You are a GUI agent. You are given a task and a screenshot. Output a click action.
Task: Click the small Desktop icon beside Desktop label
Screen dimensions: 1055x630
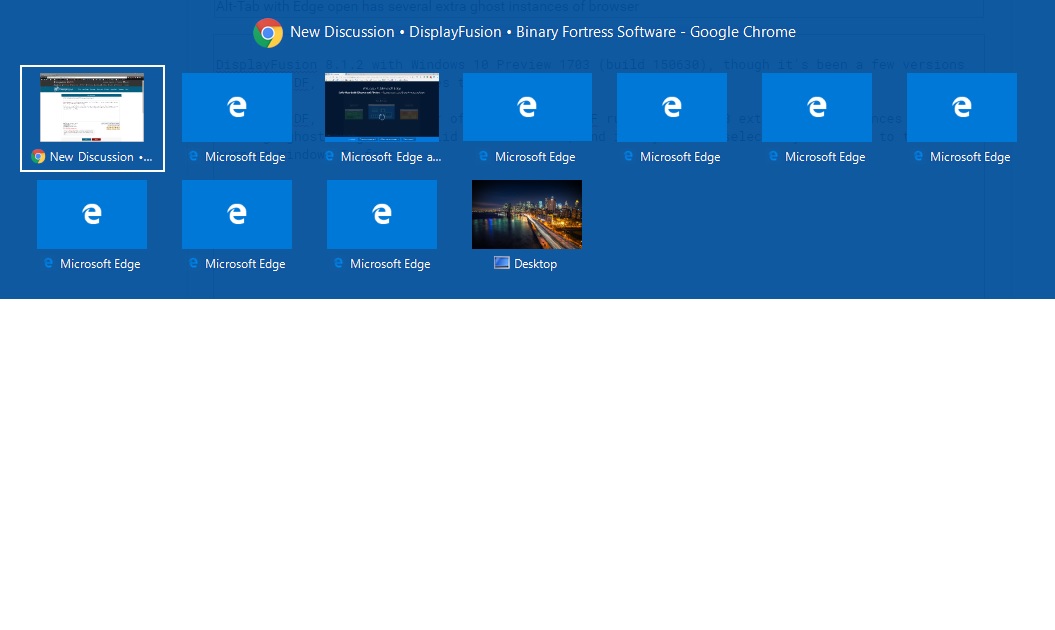pos(502,263)
